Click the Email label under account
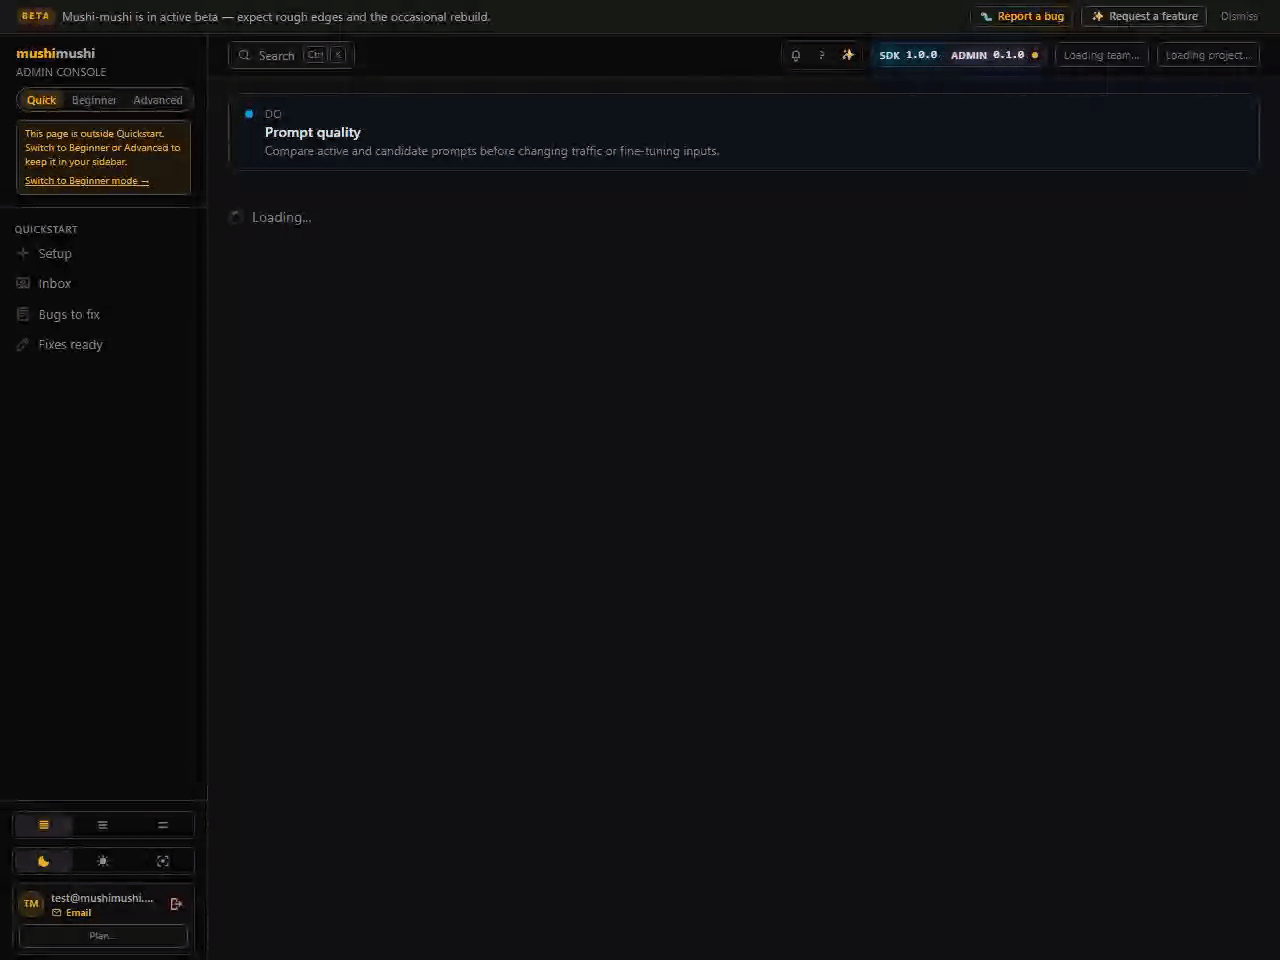This screenshot has height=960, width=1280. pos(72,913)
